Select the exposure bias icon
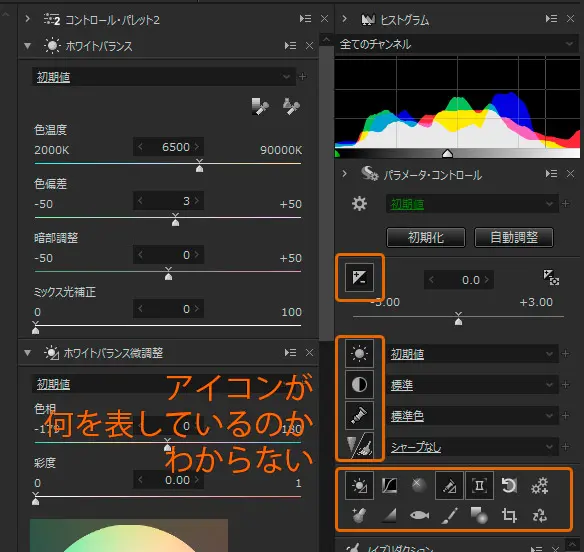This screenshot has height=552, width=584. click(359, 277)
